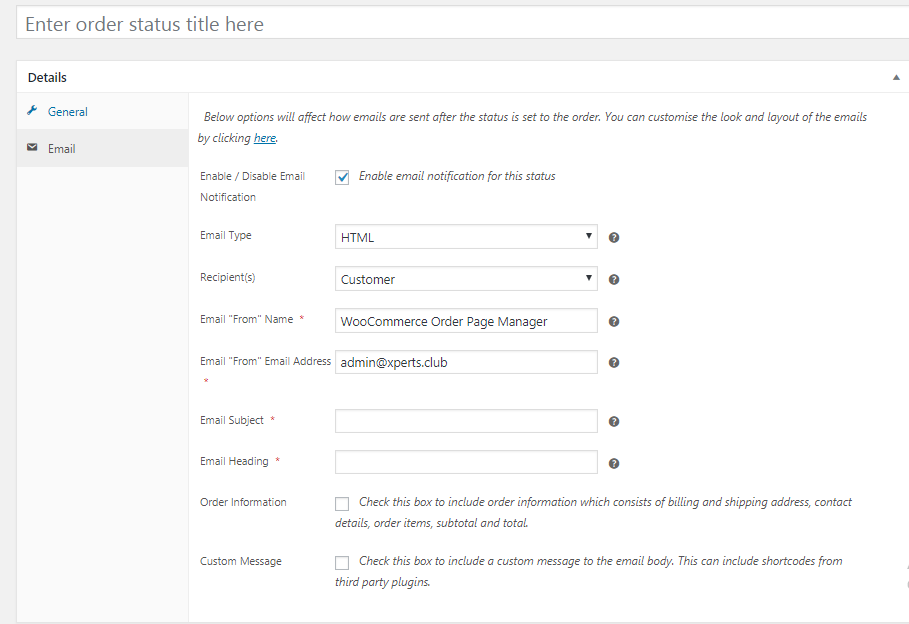Disable email notification for this status
909x624 pixels.
[343, 177]
